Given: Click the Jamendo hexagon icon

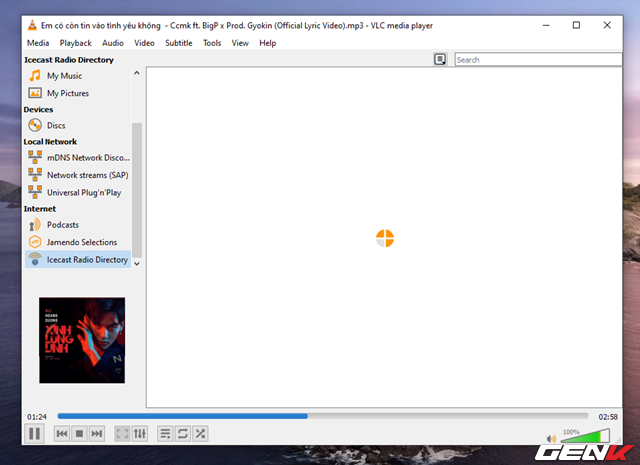Looking at the screenshot, I should click(x=35, y=242).
